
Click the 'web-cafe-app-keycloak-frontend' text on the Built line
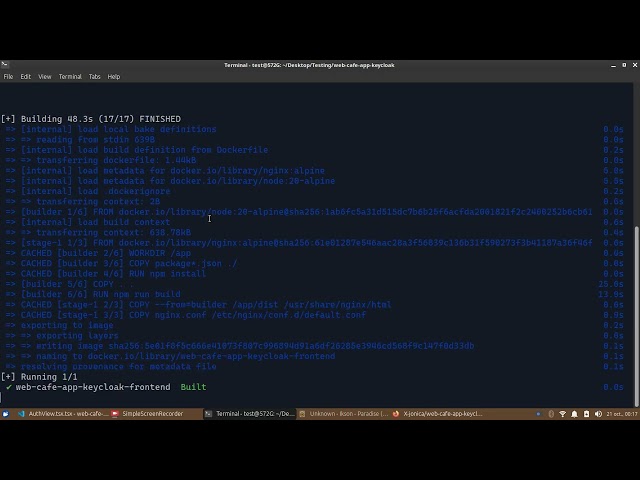pyautogui.click(x=93, y=387)
